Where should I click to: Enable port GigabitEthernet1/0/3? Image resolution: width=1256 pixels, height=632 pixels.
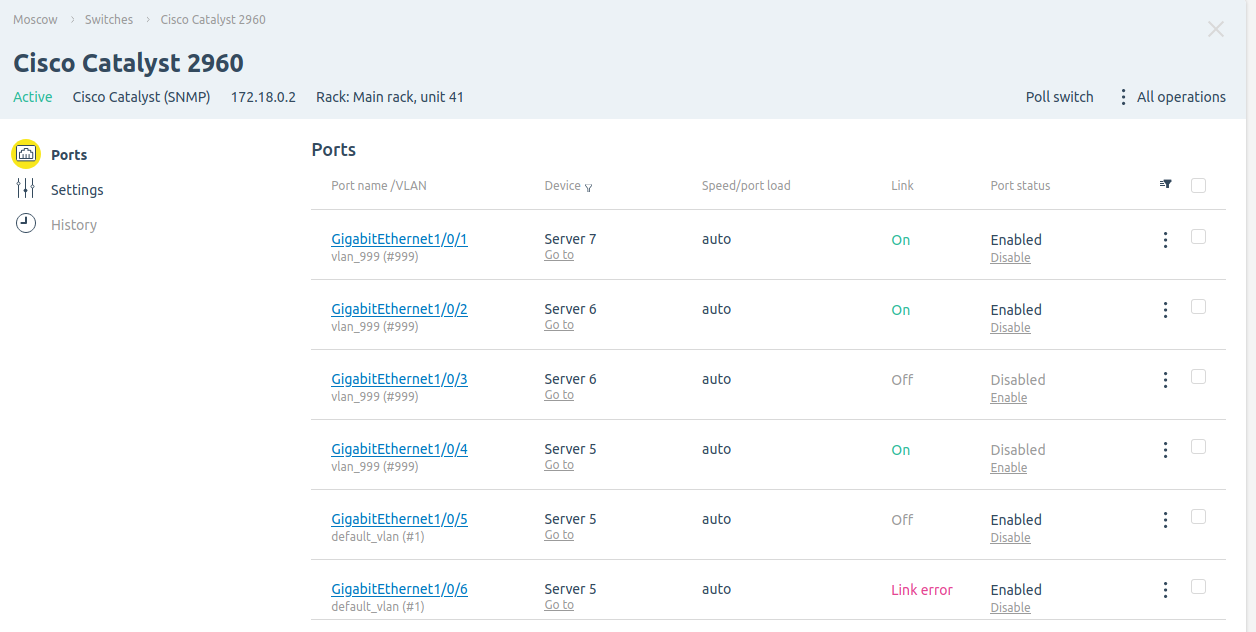1009,398
